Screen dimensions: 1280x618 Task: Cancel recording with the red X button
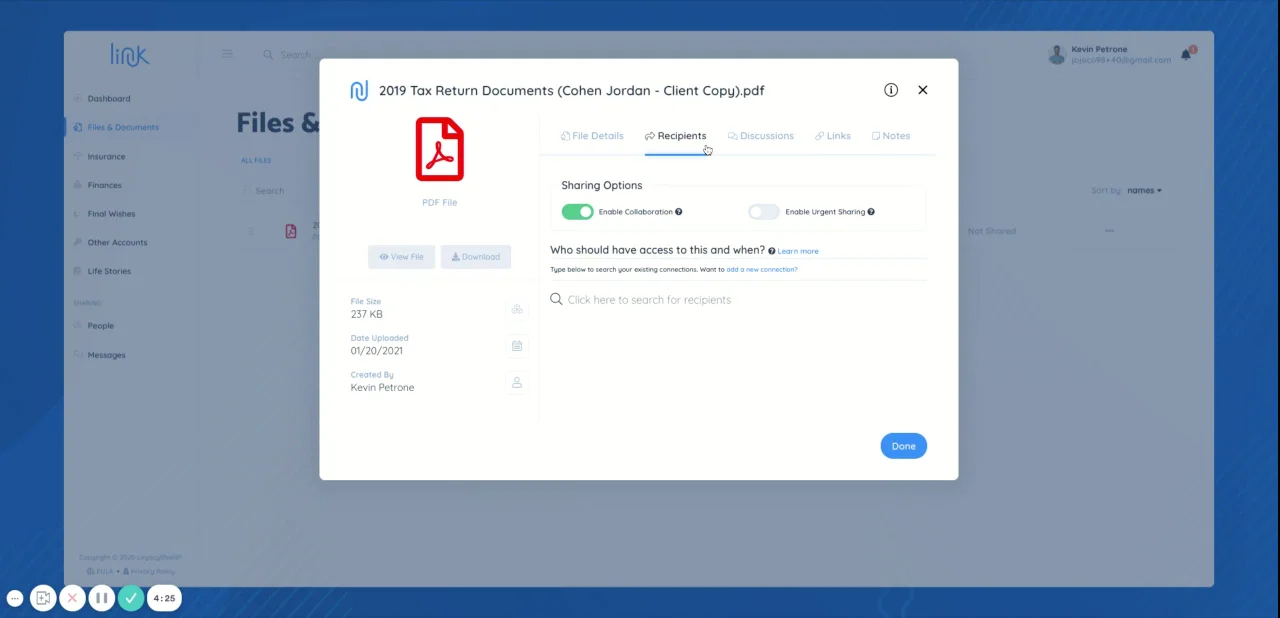point(72,598)
